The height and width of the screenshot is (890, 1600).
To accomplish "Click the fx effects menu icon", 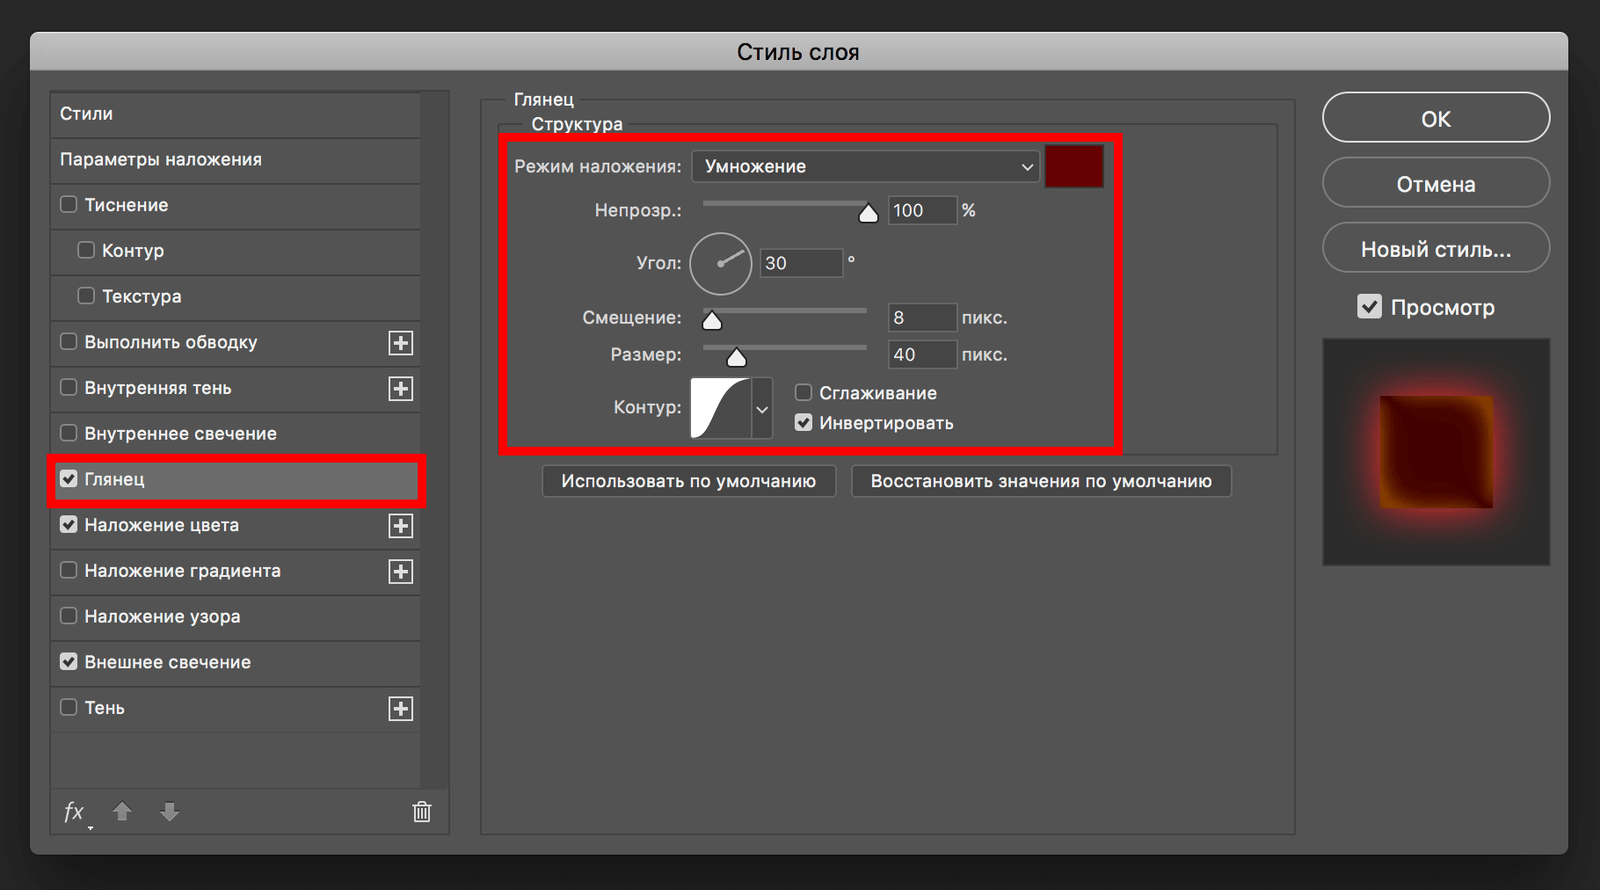I will [x=74, y=812].
